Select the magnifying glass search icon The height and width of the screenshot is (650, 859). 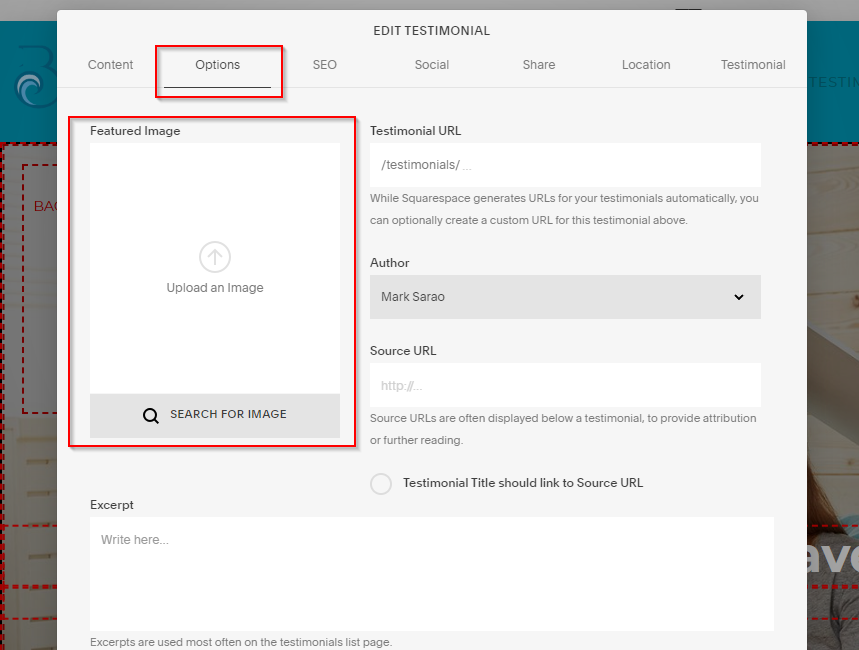(x=151, y=414)
